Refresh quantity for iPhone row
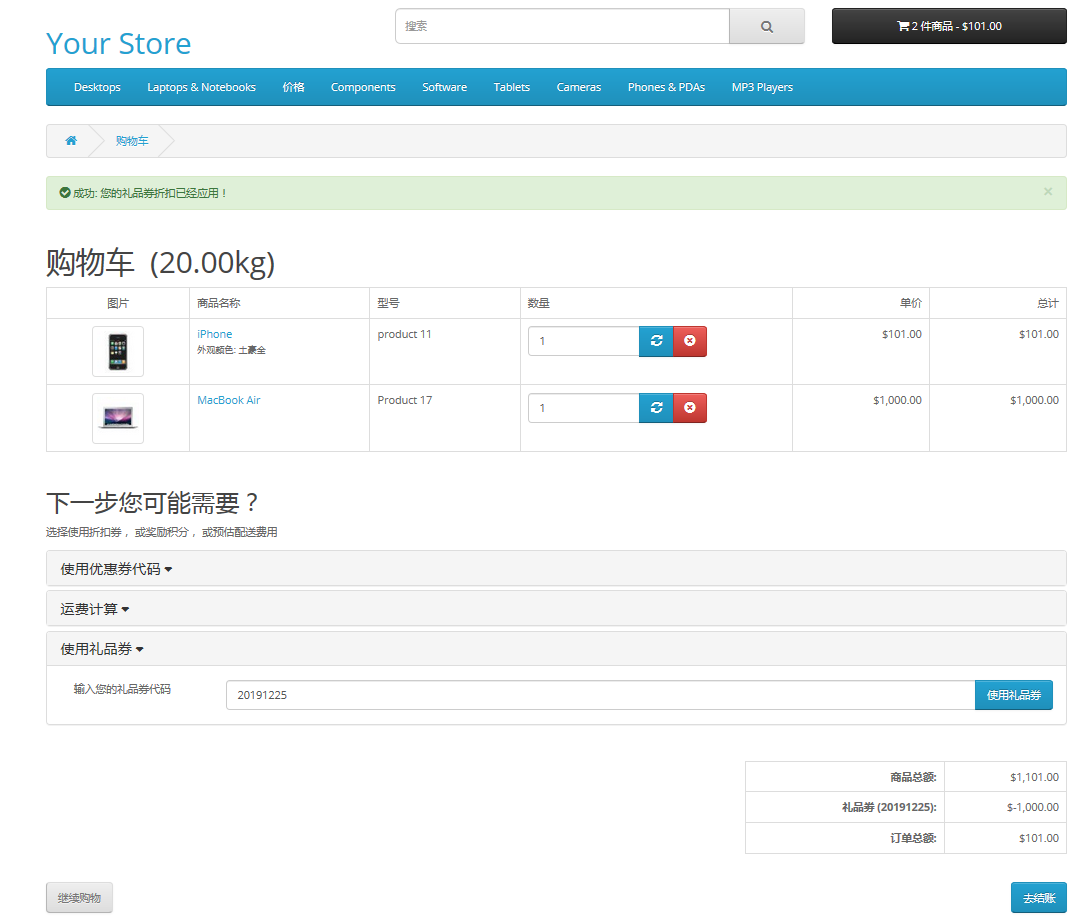Image resolution: width=1090 pixels, height=917 pixels. tap(656, 341)
